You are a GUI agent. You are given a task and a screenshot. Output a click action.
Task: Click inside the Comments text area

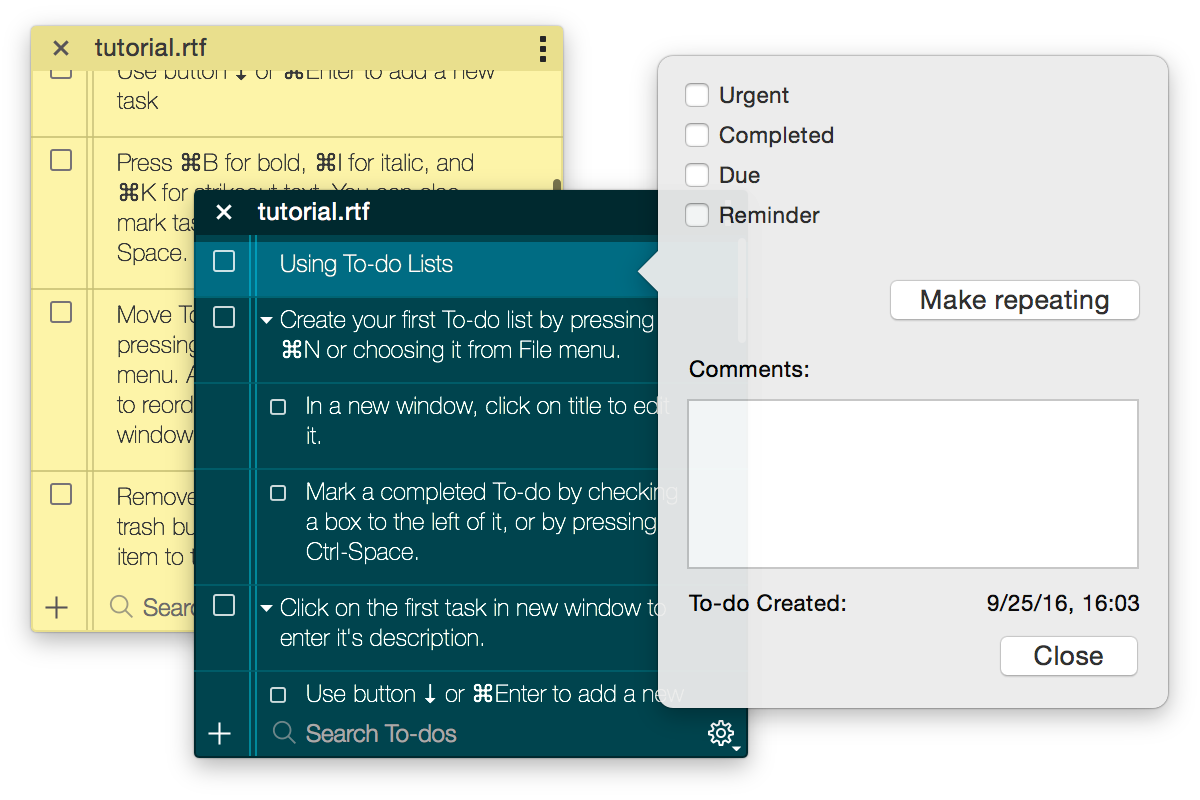pos(912,484)
